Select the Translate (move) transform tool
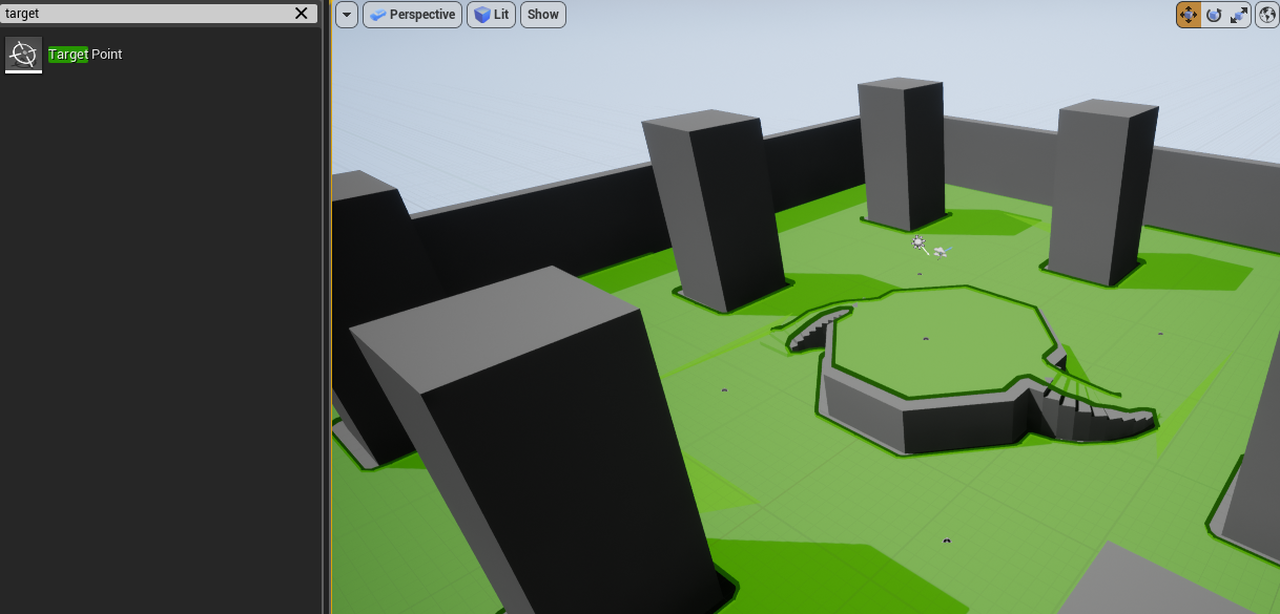Image resolution: width=1280 pixels, height=614 pixels. [1188, 15]
